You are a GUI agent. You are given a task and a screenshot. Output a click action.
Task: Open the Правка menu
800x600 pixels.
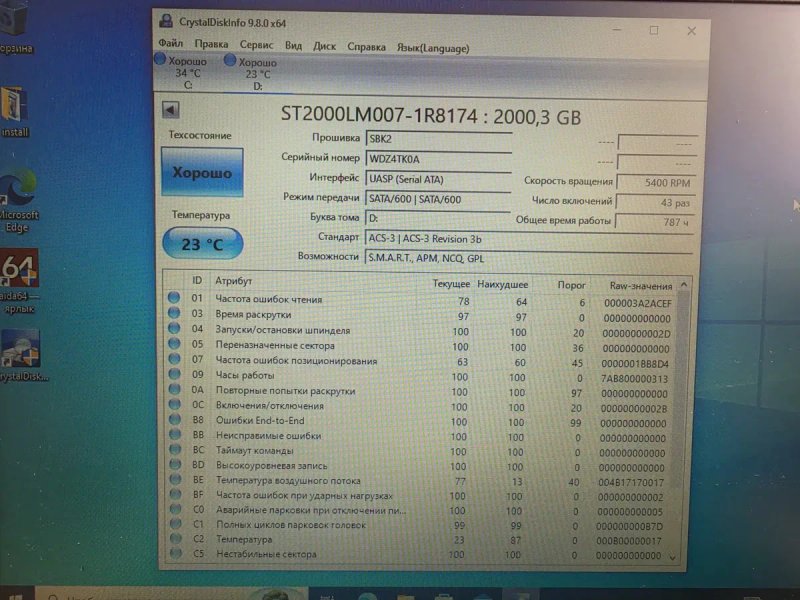coord(211,44)
